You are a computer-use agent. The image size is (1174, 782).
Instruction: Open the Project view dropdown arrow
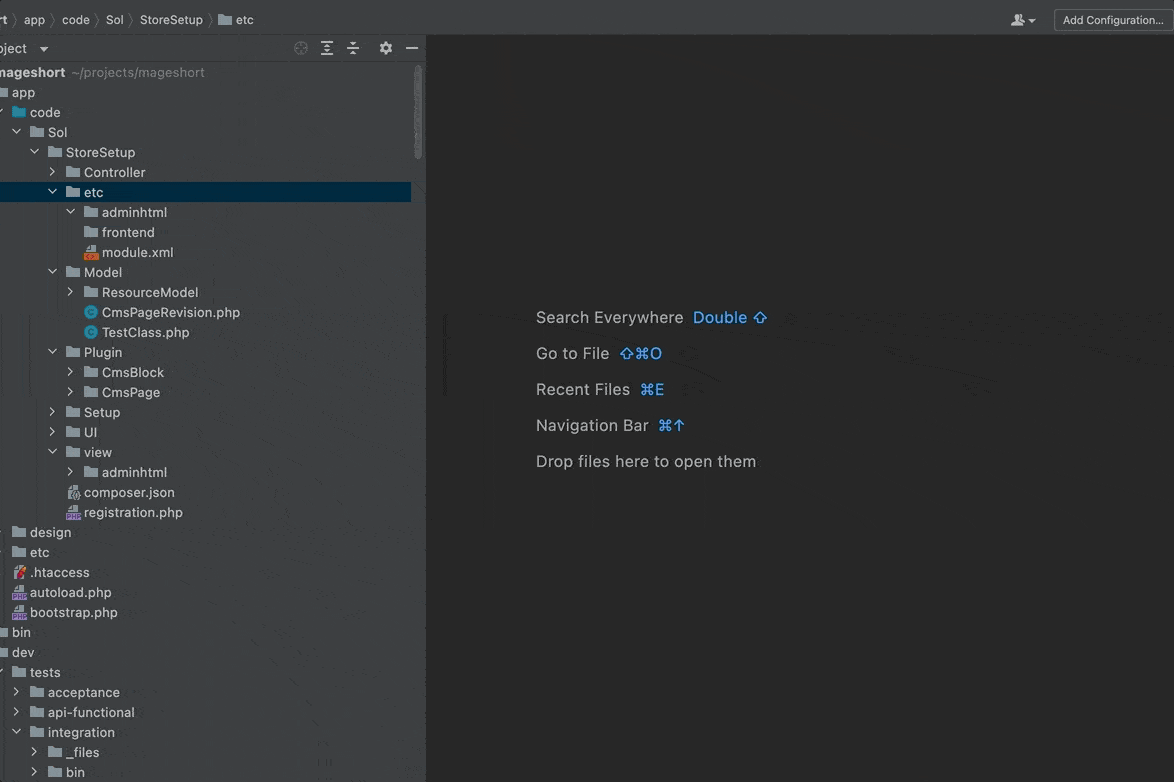pos(44,49)
